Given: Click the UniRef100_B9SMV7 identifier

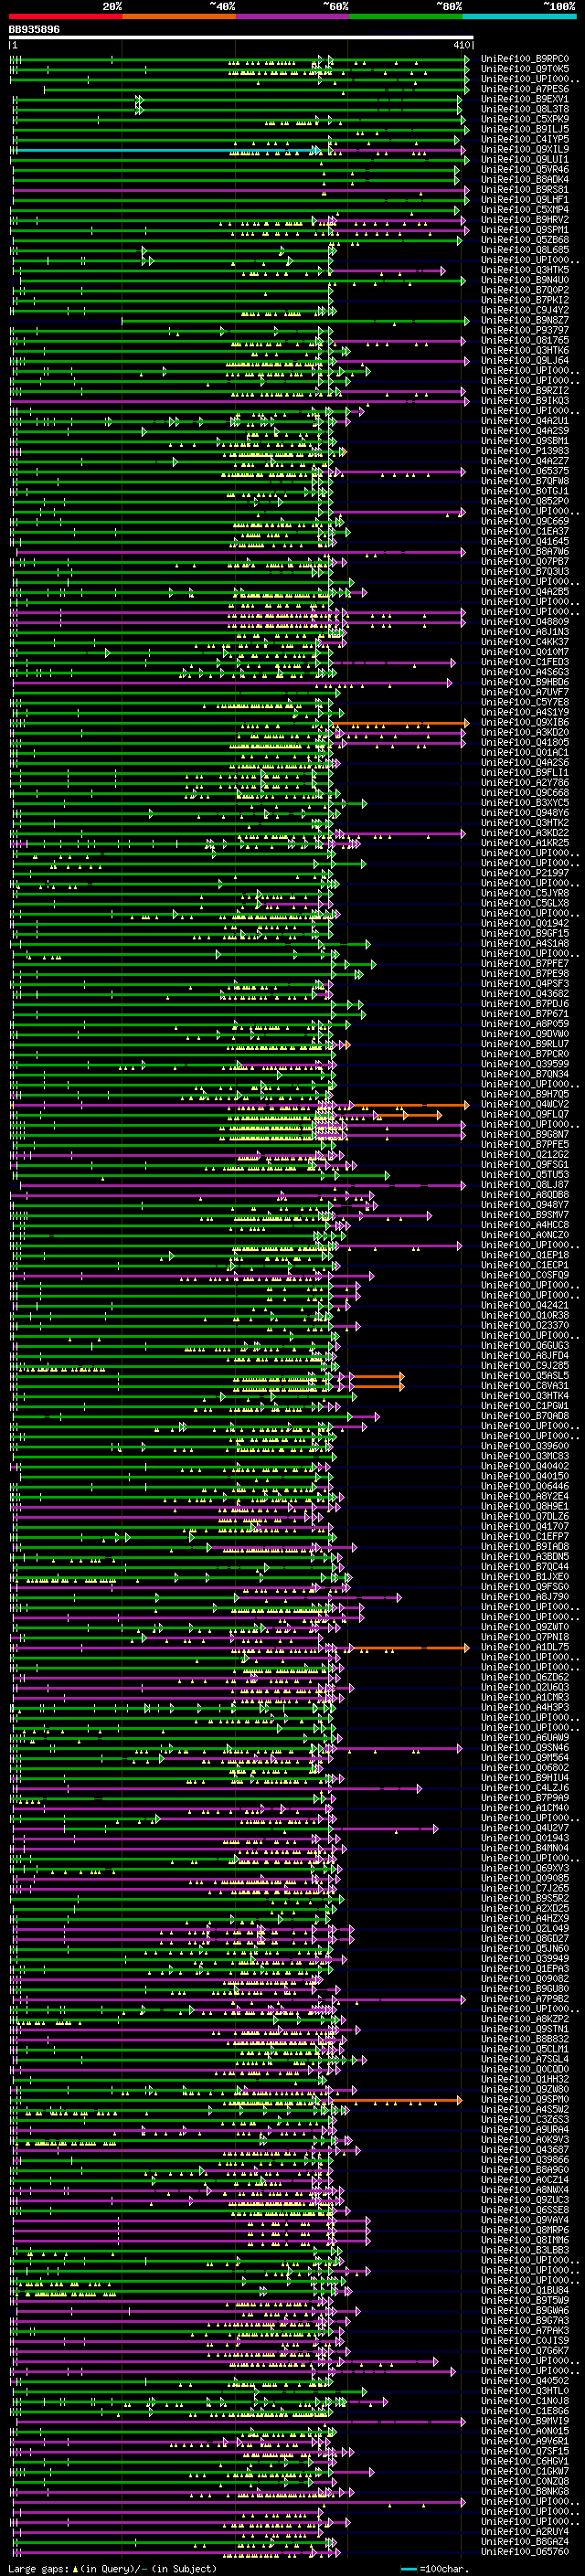Looking at the screenshot, I should point(524,1214).
